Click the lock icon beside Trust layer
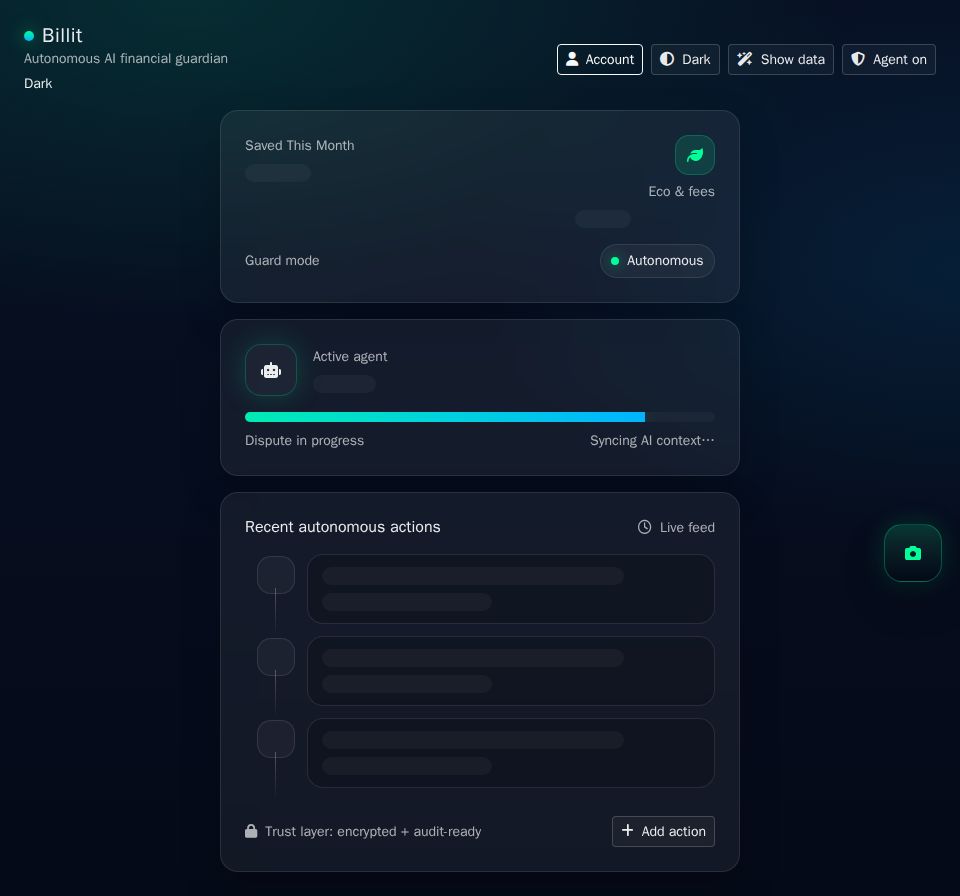960x896 pixels. 252,831
